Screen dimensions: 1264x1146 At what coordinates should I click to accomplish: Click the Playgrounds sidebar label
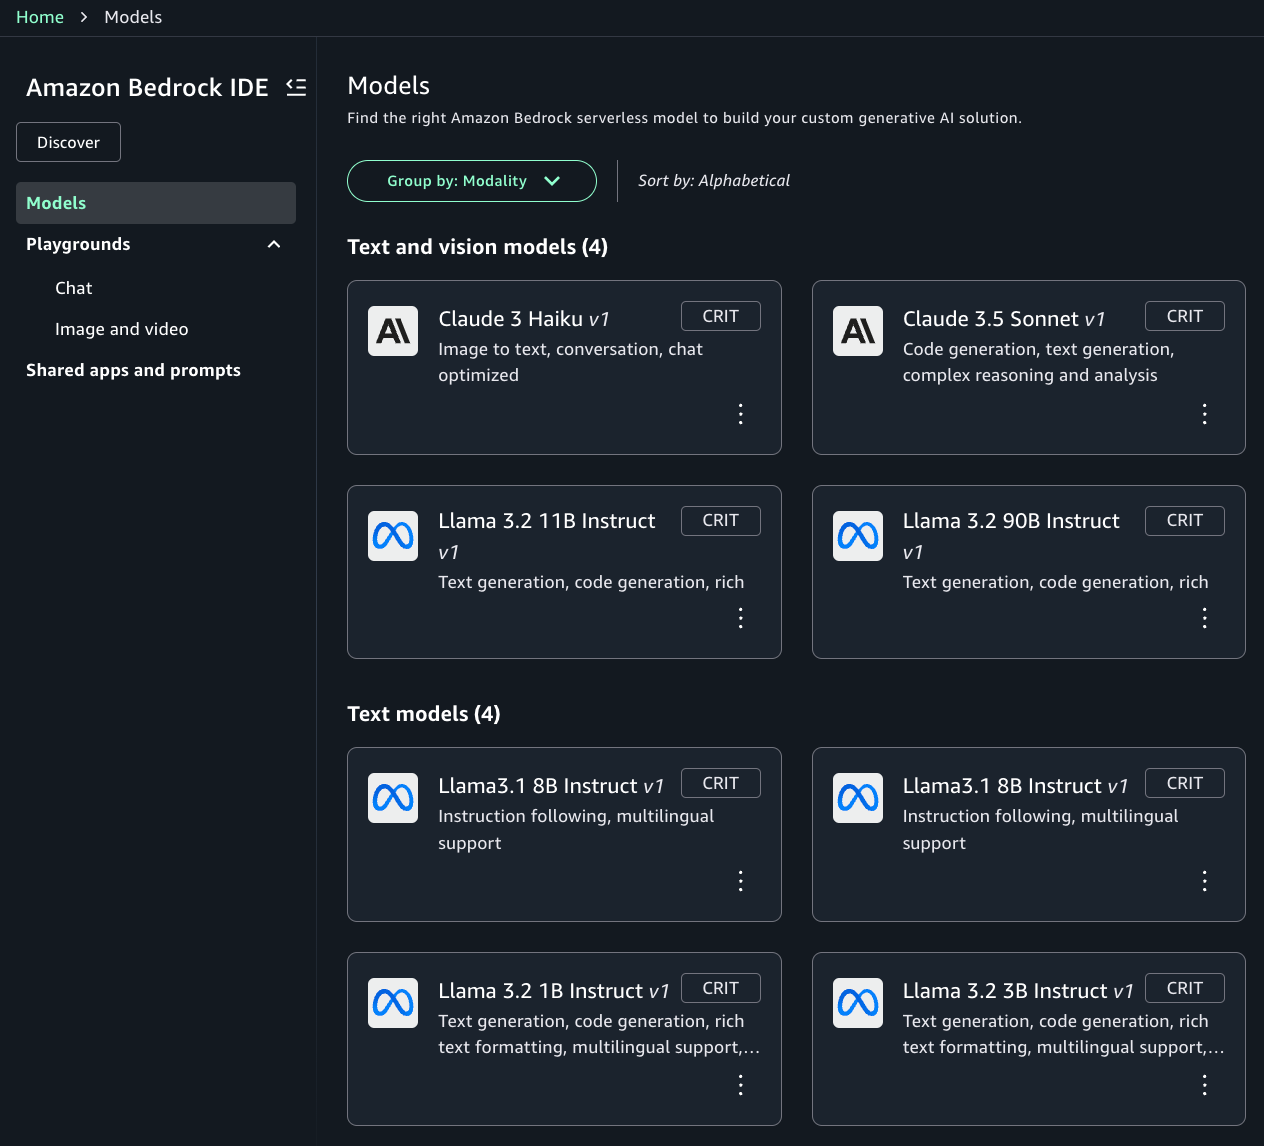click(78, 244)
